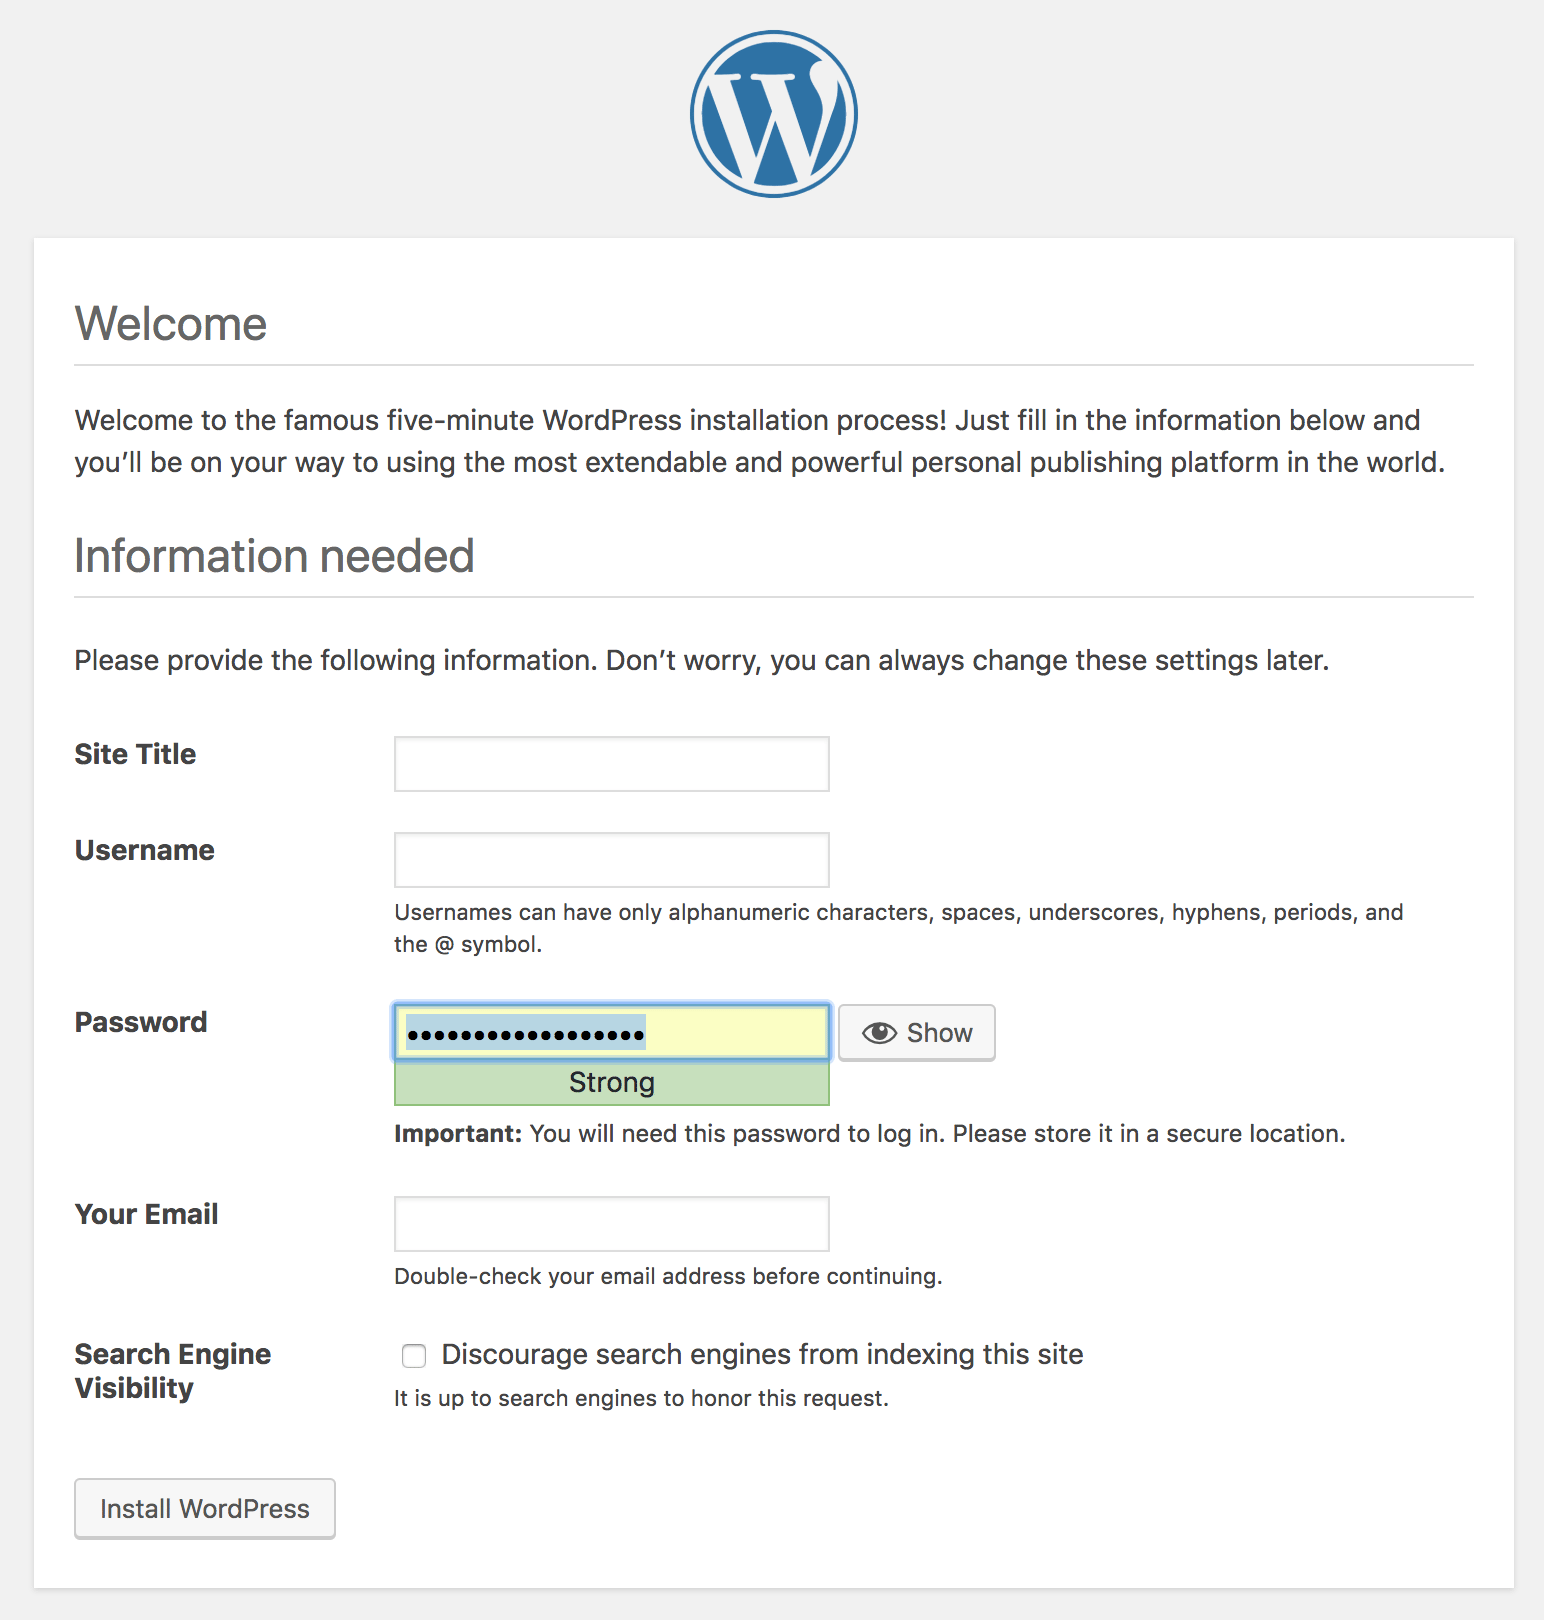Click the Strong password strength indicator
This screenshot has width=1544, height=1620.
click(611, 1083)
